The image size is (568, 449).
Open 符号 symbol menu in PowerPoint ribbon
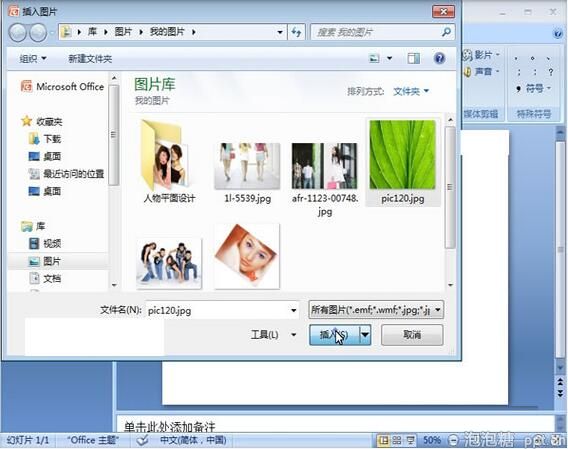(x=534, y=88)
